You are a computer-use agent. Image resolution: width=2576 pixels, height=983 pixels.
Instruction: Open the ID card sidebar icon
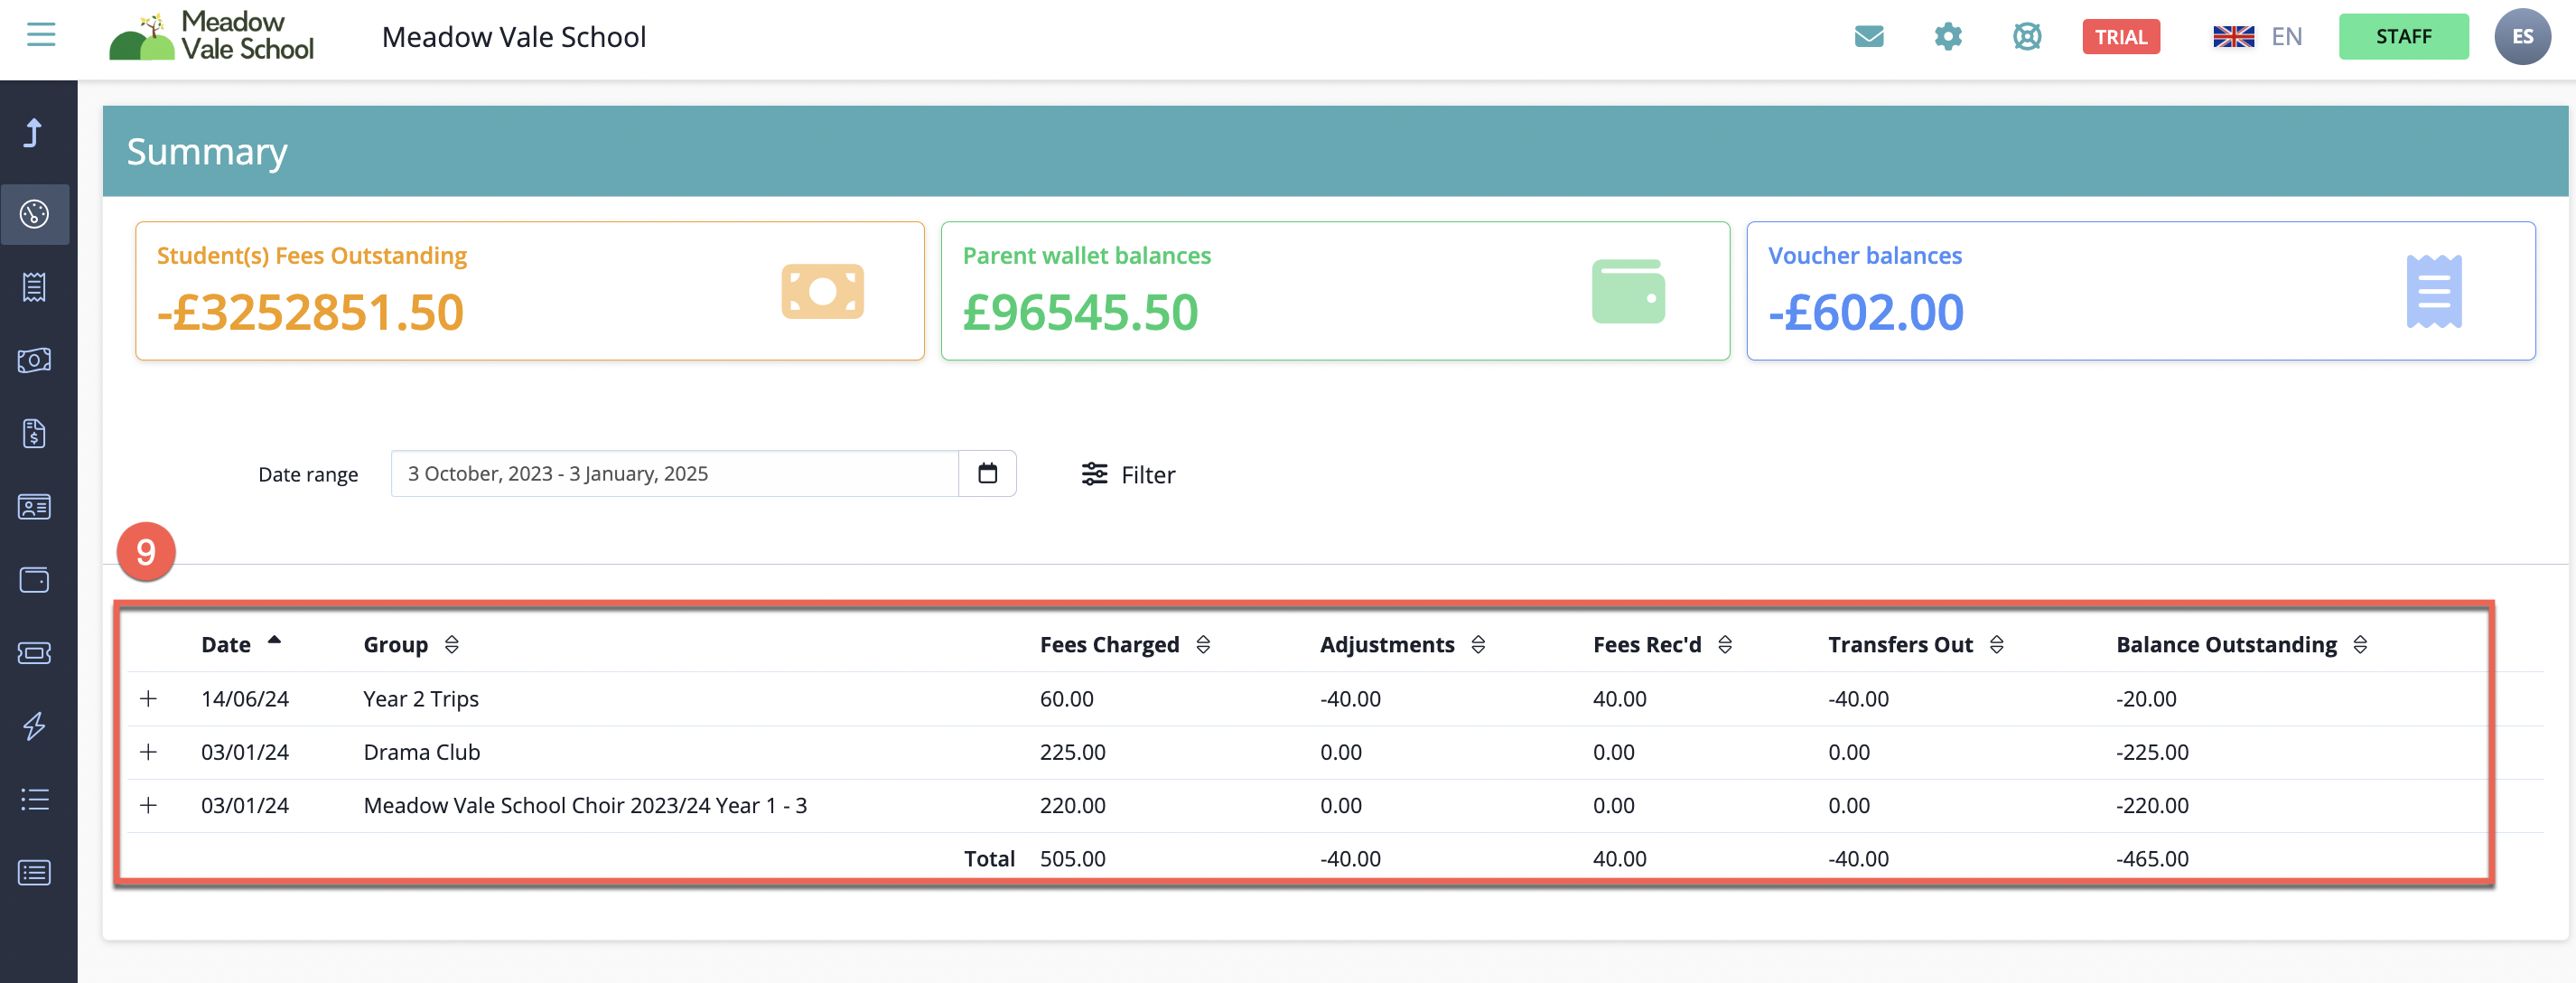35,507
